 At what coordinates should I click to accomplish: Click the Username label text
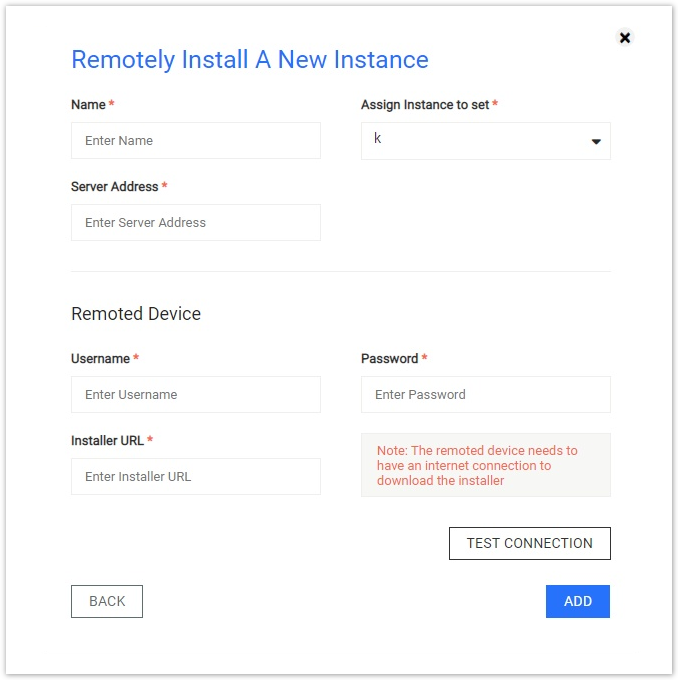(x=100, y=359)
